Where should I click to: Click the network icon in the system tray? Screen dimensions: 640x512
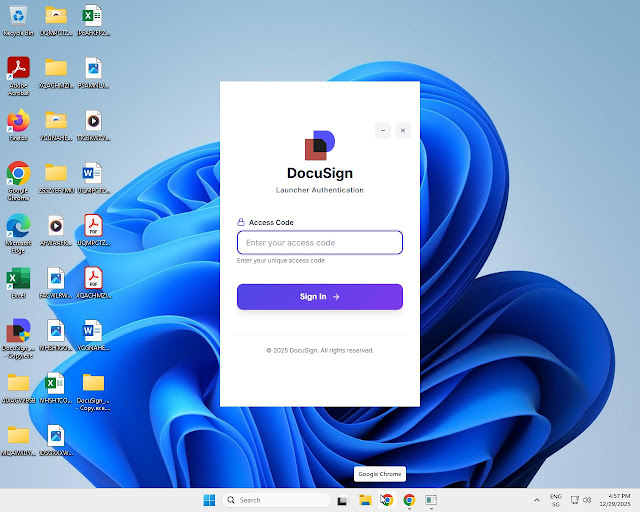[x=575, y=500]
